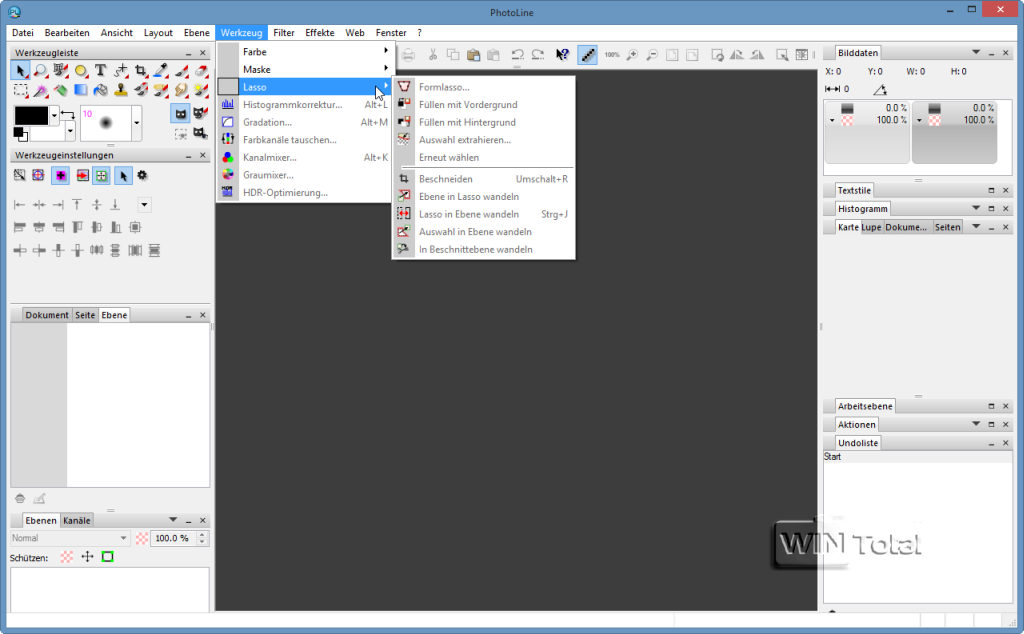Choose Histogrammkorrektur... menu entry
This screenshot has height=634, width=1024.
pyautogui.click(x=306, y=104)
